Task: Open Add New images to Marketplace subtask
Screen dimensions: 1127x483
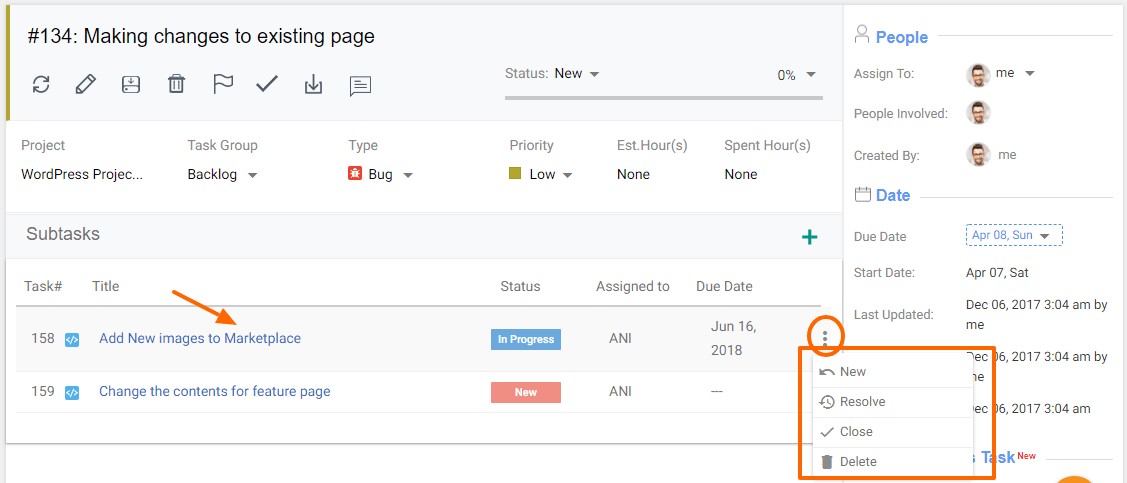Action: 200,338
